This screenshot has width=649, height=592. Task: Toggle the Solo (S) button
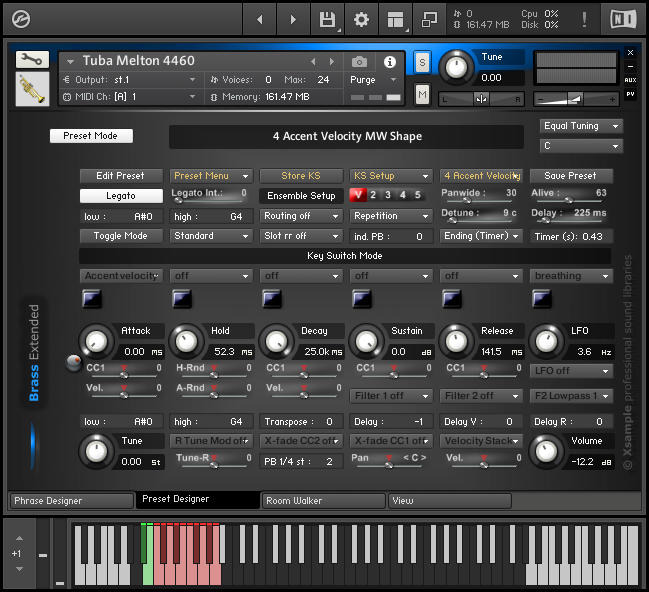click(x=422, y=62)
